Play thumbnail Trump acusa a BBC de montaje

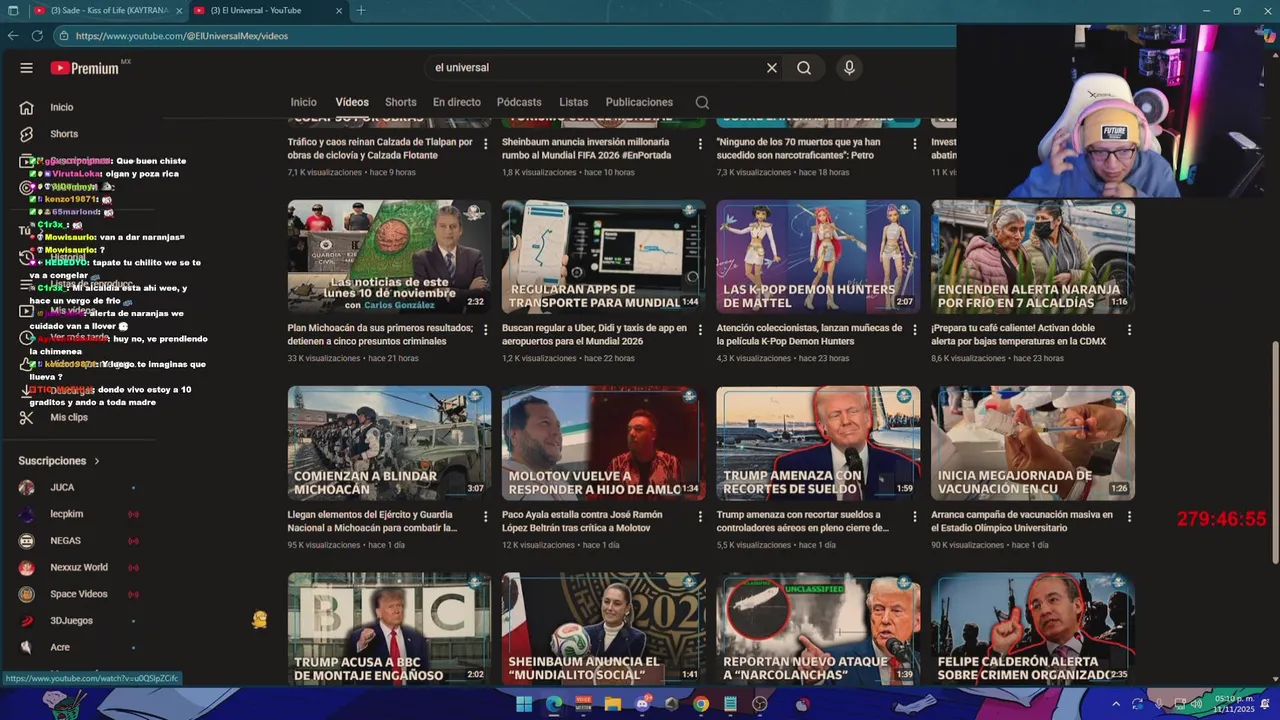(x=389, y=628)
